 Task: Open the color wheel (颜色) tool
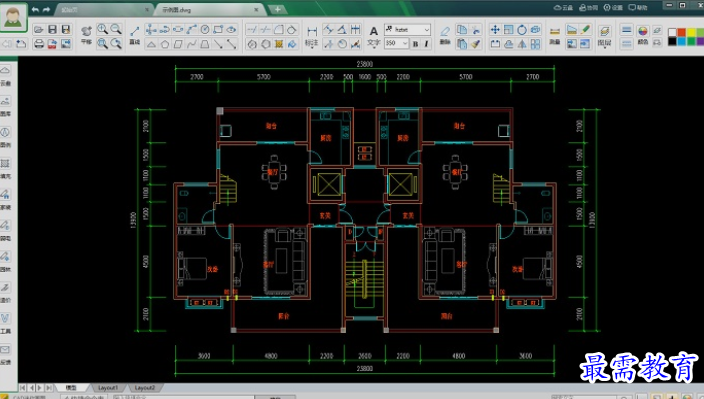click(643, 35)
